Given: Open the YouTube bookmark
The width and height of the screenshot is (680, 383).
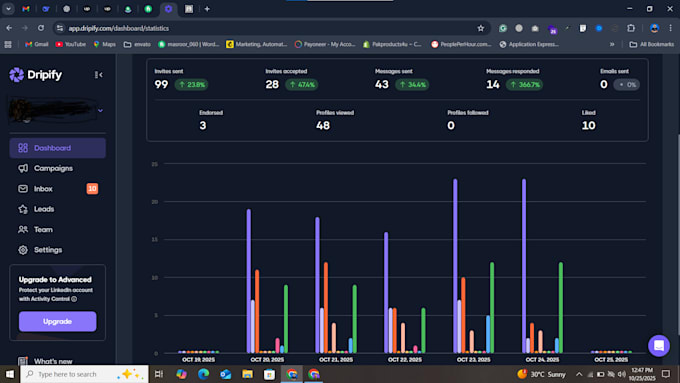Looking at the screenshot, I should [x=71, y=44].
